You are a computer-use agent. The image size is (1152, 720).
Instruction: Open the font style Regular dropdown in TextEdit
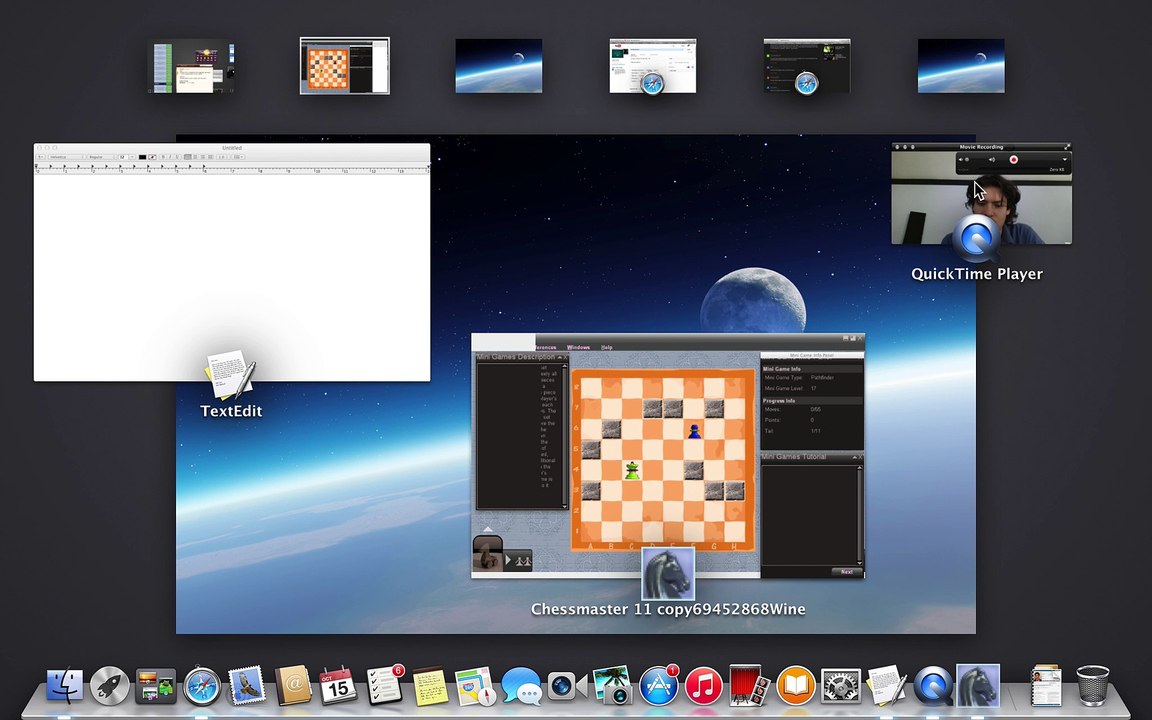tap(101, 157)
